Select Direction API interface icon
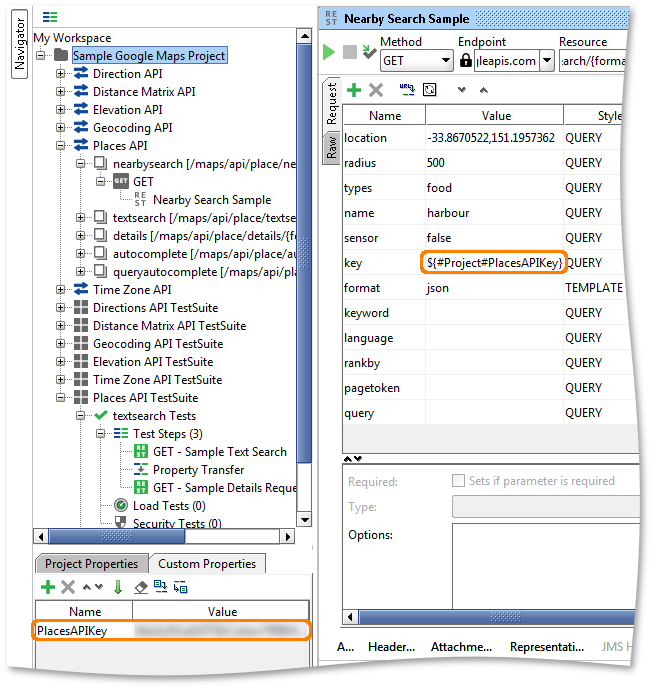Image resolution: width=653 pixels, height=690 pixels. pyautogui.click(x=81, y=73)
